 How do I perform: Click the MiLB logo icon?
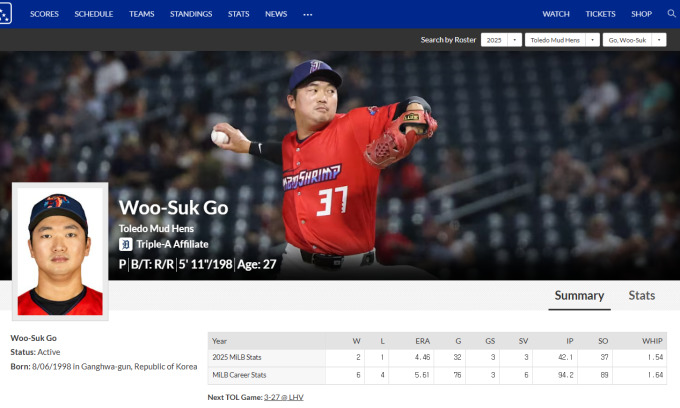[x=5, y=14]
